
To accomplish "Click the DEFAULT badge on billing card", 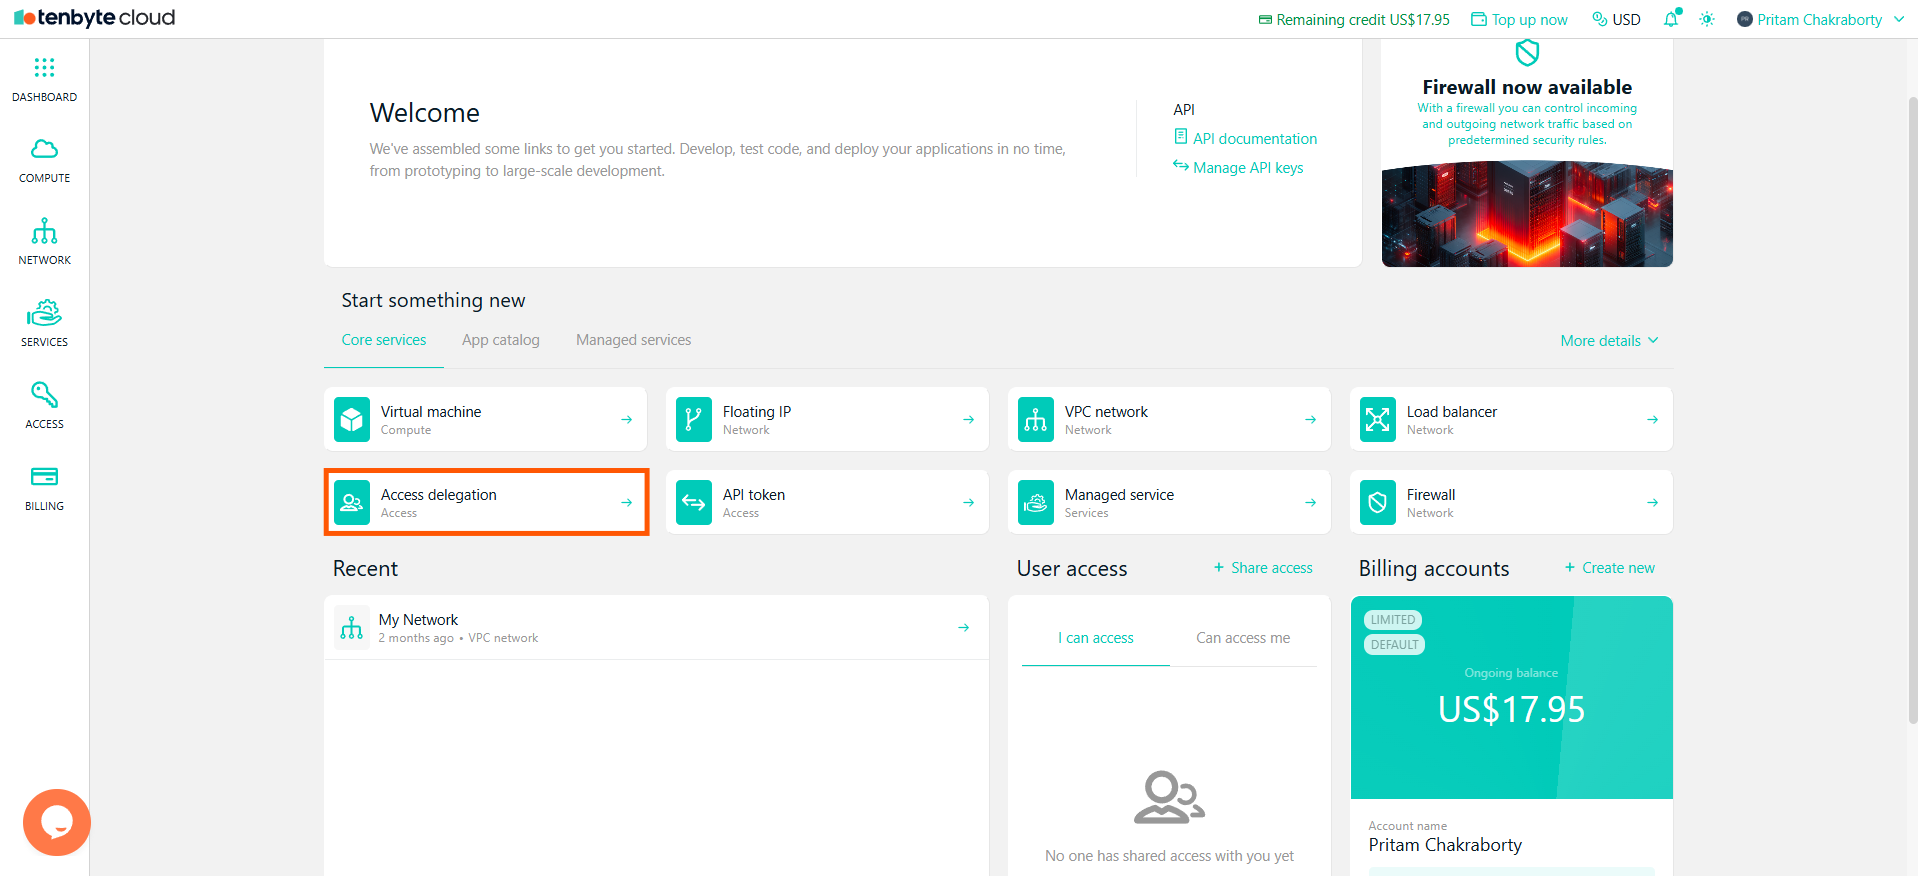I will (x=1394, y=645).
